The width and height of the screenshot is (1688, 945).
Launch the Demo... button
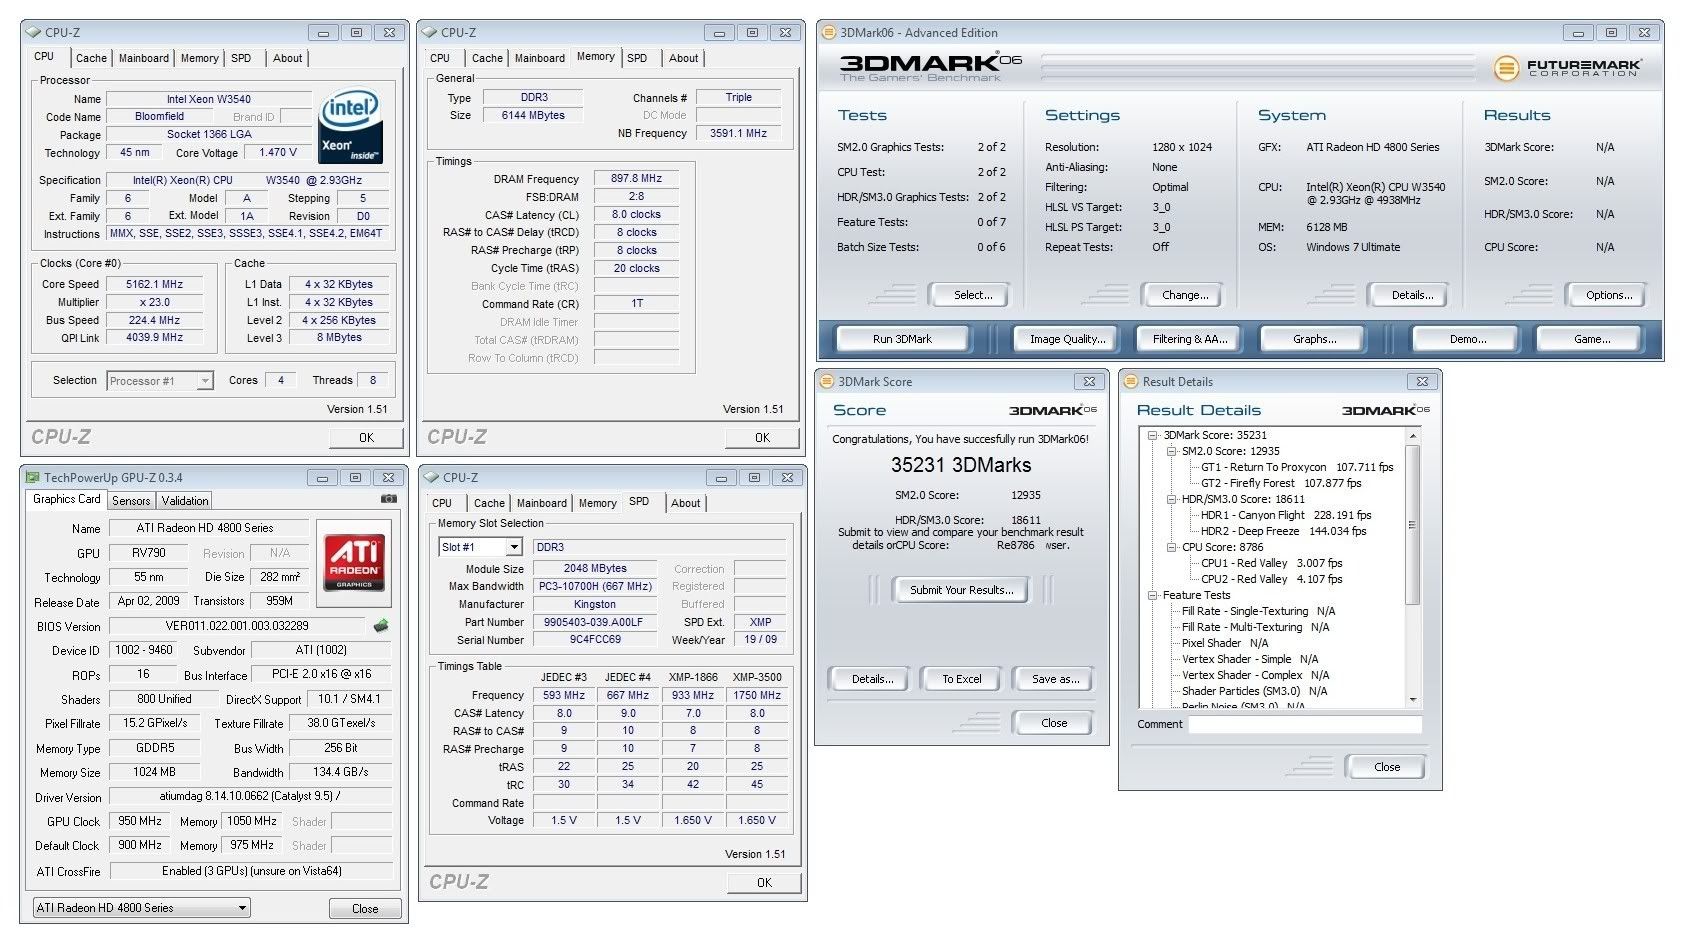(1468, 339)
